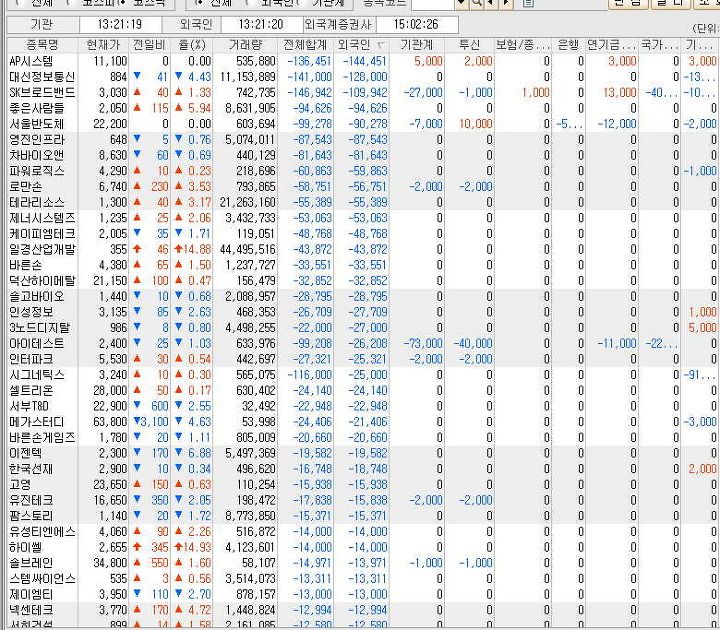The height and width of the screenshot is (630, 720).
Task: Click the 외국인 table column header with sort arrow
Action: tap(361, 45)
